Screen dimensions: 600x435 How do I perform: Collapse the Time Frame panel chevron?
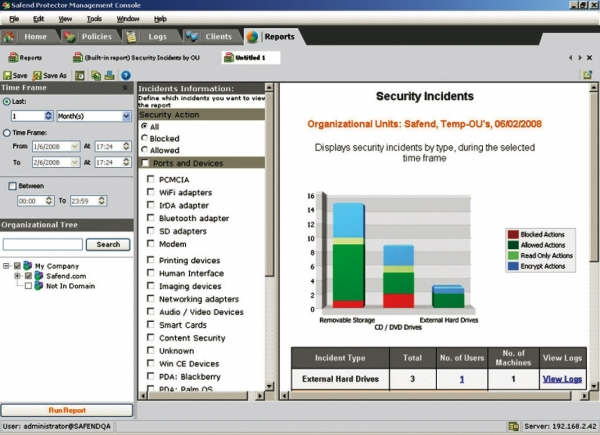point(127,88)
